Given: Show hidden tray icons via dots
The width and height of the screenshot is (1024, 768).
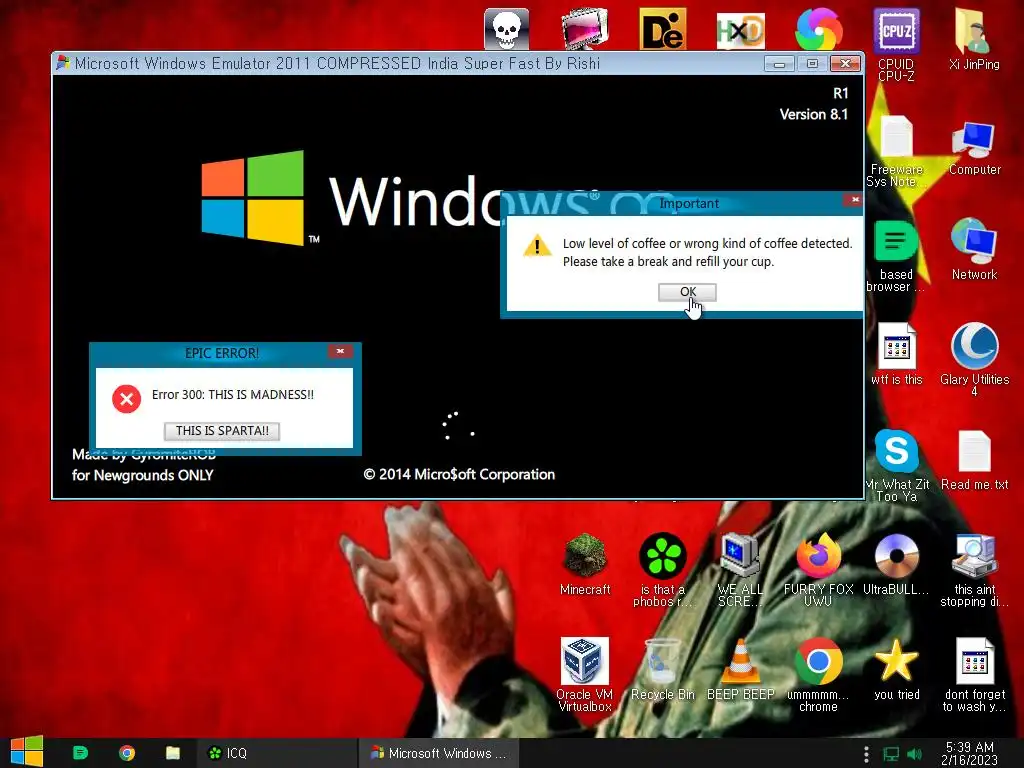Looking at the screenshot, I should tap(866, 754).
